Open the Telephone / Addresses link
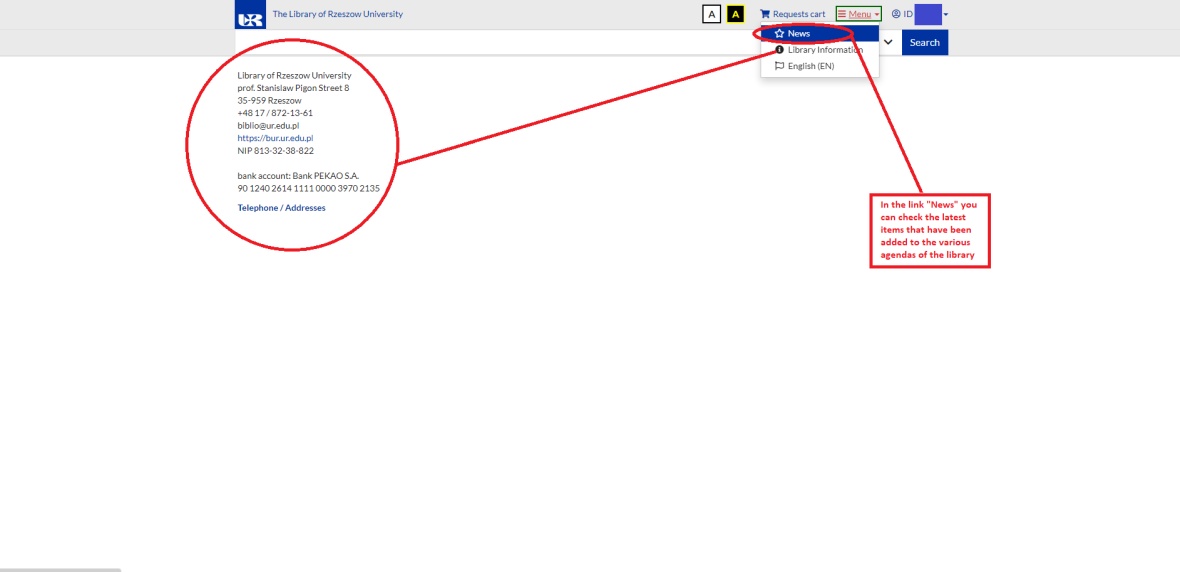Viewport: 1180px width, 572px height. click(x=281, y=208)
